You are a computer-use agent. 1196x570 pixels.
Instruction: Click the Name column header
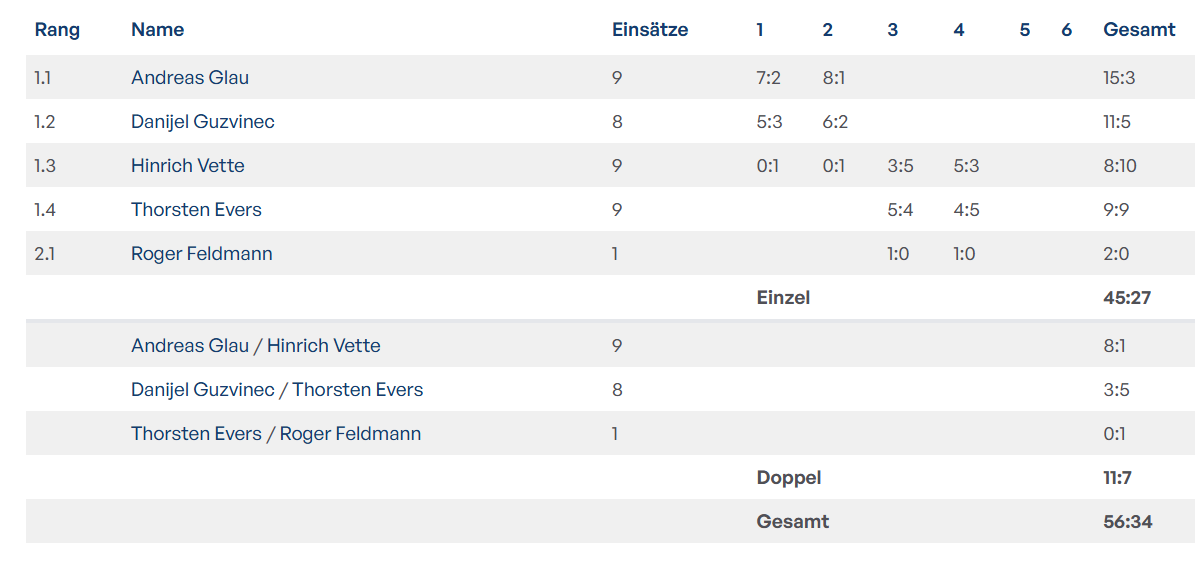[x=157, y=30]
